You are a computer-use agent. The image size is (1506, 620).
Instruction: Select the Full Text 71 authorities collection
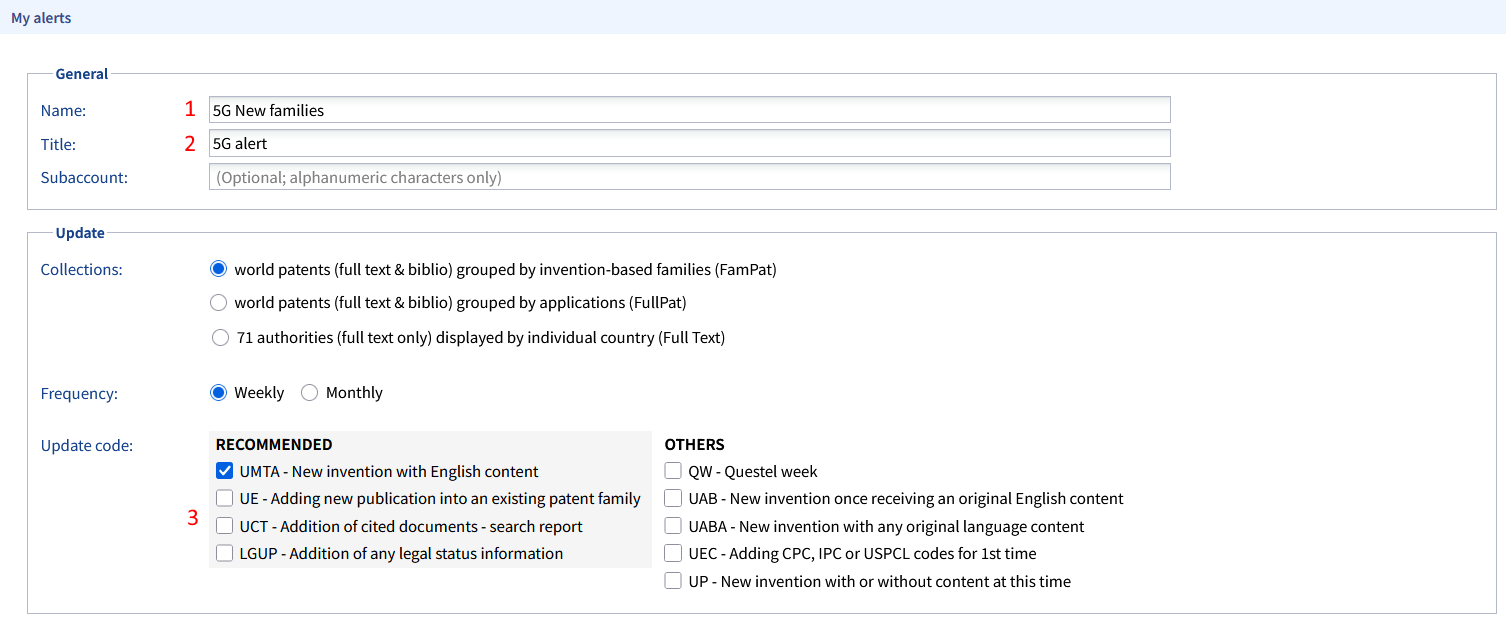220,338
